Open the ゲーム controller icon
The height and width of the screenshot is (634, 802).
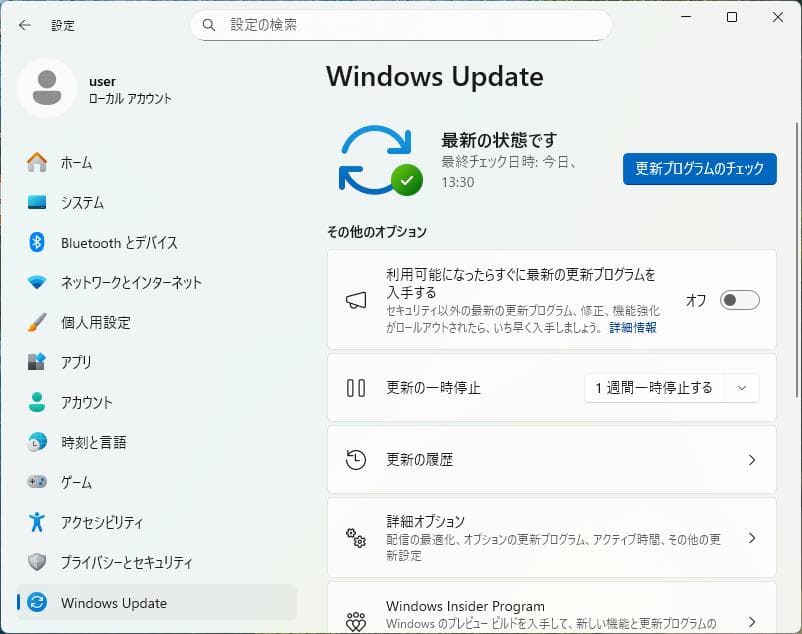[x=39, y=483]
